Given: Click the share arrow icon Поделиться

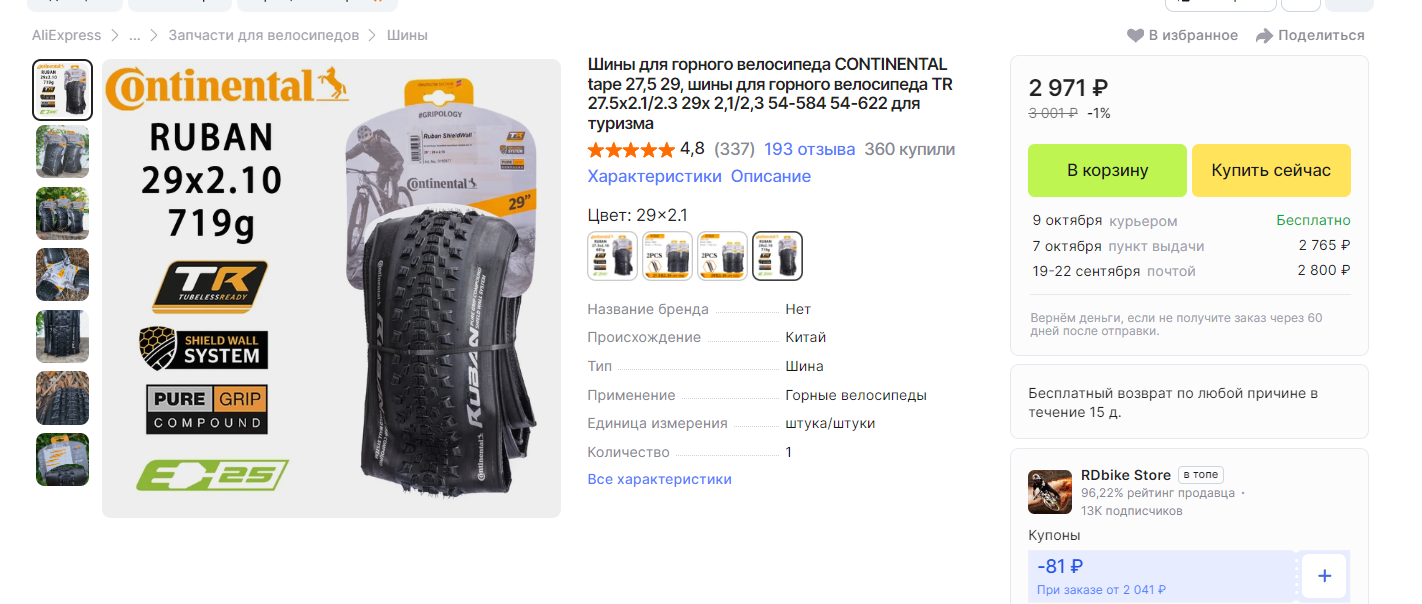Looking at the screenshot, I should click(1264, 36).
